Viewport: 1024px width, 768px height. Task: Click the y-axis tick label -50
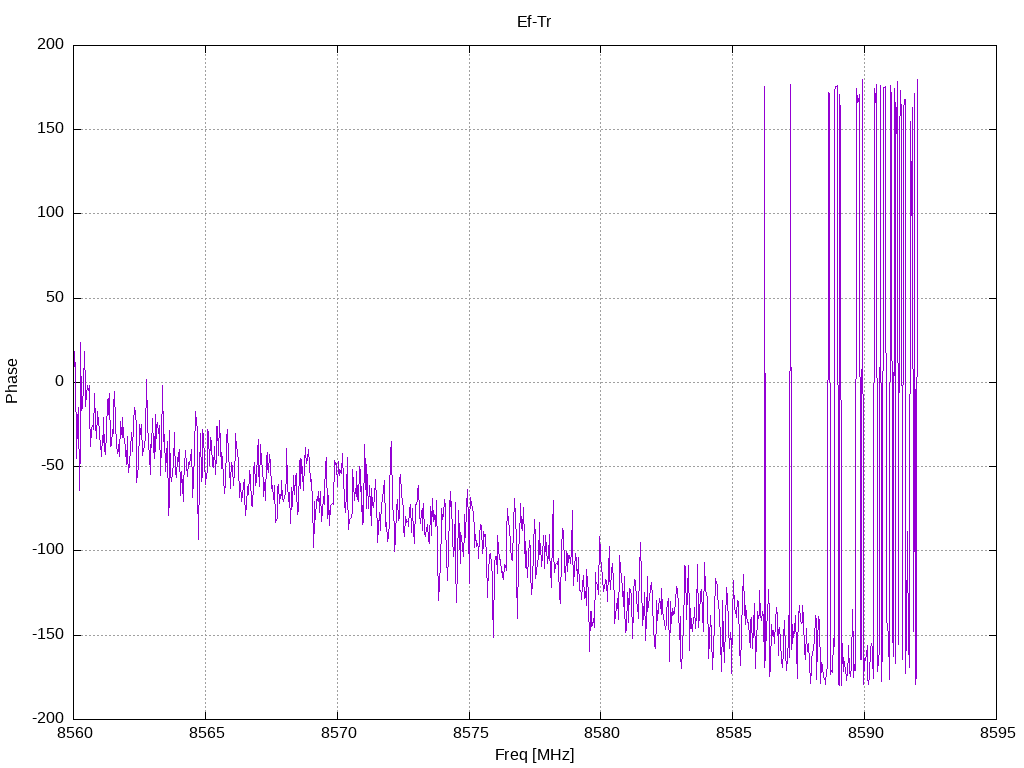(x=52, y=466)
